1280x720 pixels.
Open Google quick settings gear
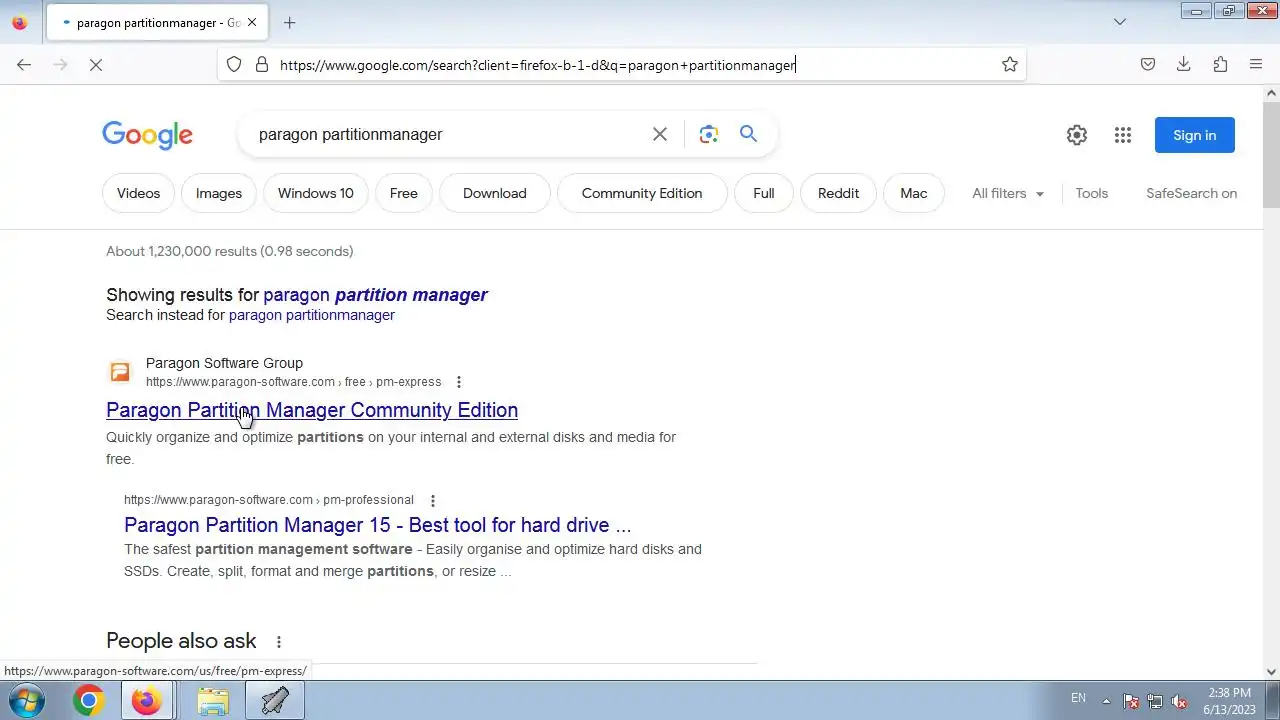click(1077, 135)
